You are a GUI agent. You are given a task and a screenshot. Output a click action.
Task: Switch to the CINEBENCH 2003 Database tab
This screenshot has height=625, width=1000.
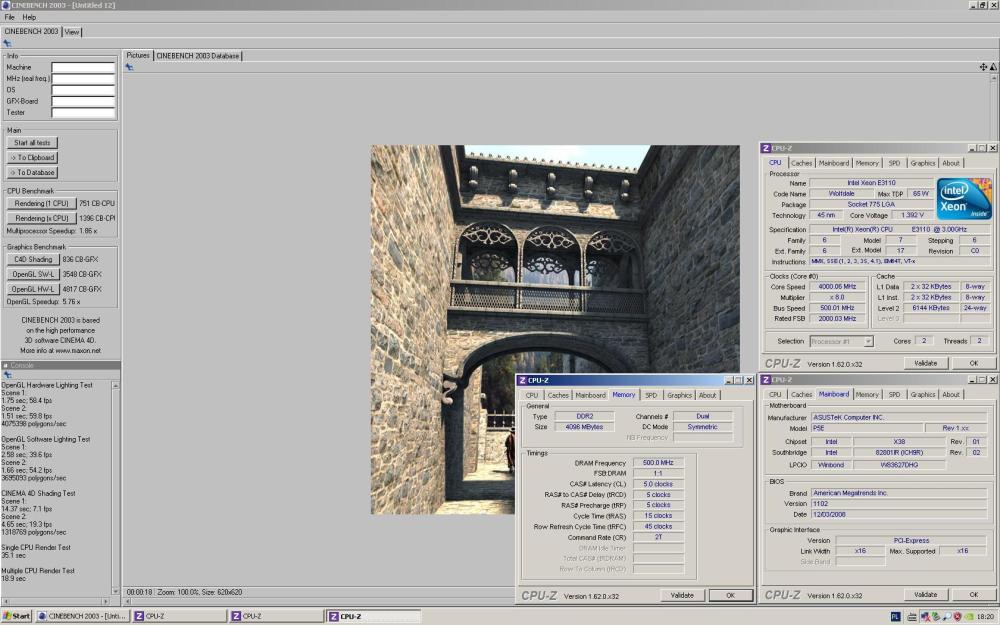point(197,56)
